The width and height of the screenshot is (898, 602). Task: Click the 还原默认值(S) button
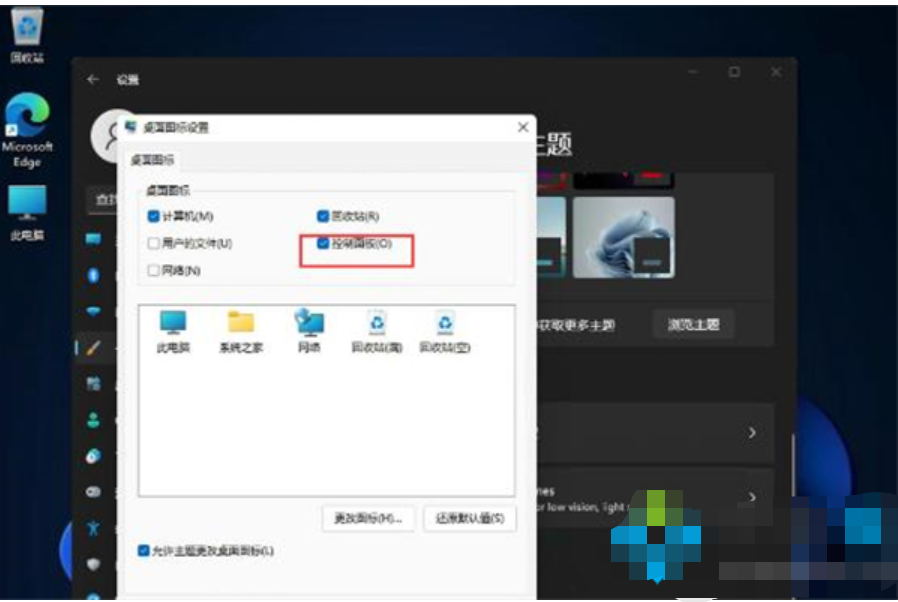[469, 518]
